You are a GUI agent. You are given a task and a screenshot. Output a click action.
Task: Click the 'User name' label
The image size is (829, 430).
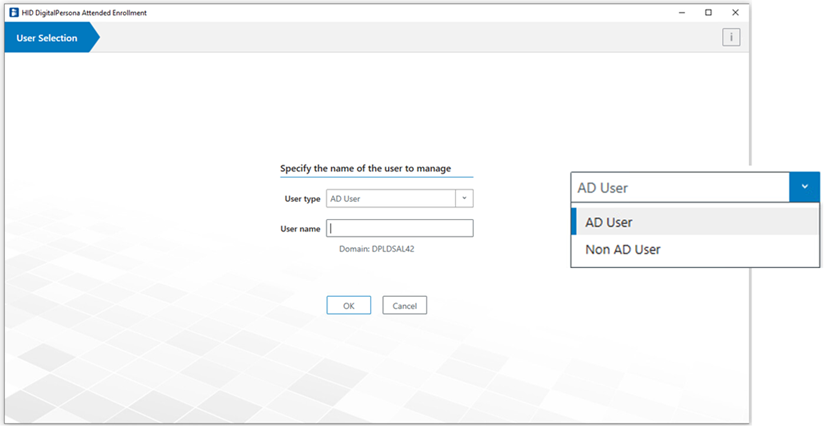click(x=300, y=229)
